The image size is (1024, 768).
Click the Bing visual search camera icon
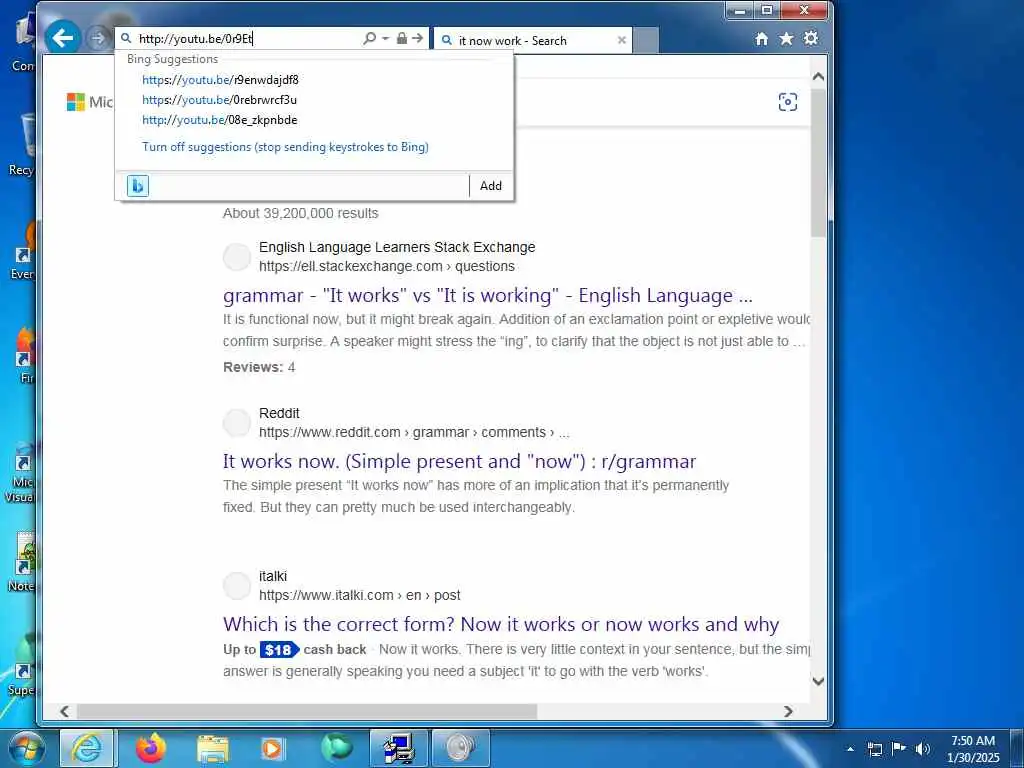pos(788,102)
